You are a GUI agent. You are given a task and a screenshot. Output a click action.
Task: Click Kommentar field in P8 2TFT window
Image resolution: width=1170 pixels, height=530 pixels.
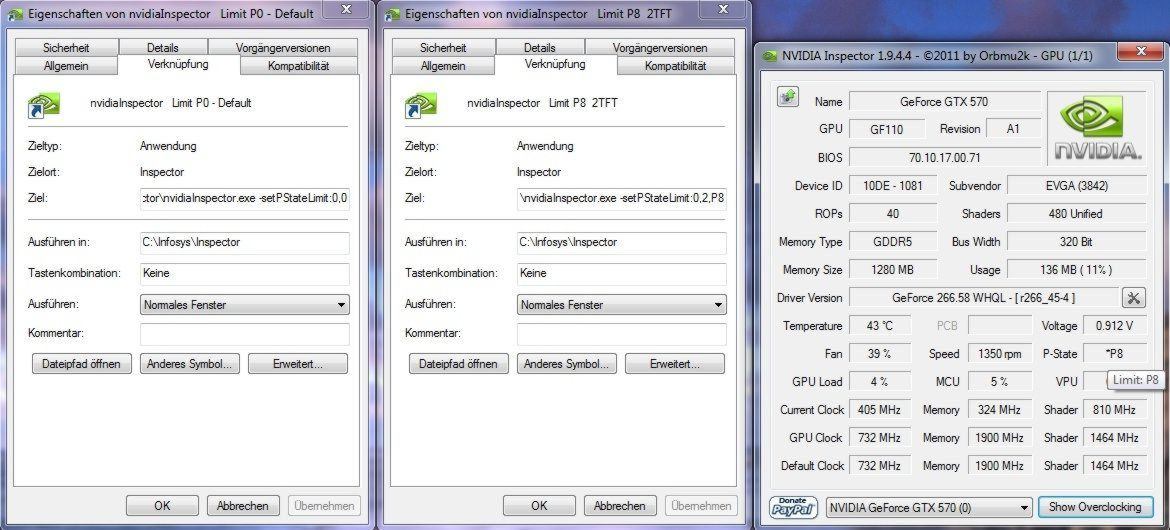pos(622,334)
